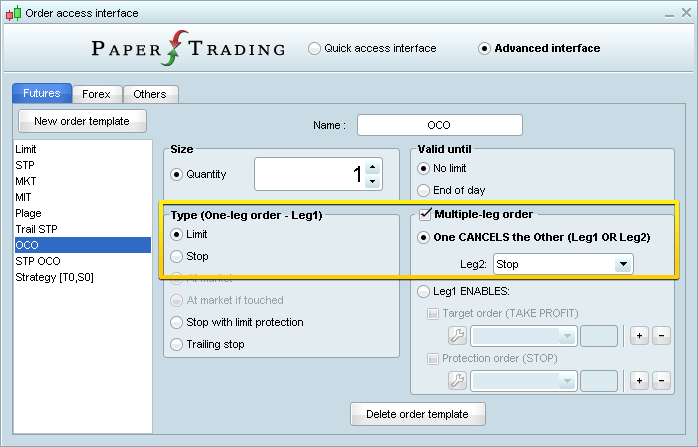698x447 pixels.
Task: Expand the Protection order dropdown
Action: click(x=568, y=380)
